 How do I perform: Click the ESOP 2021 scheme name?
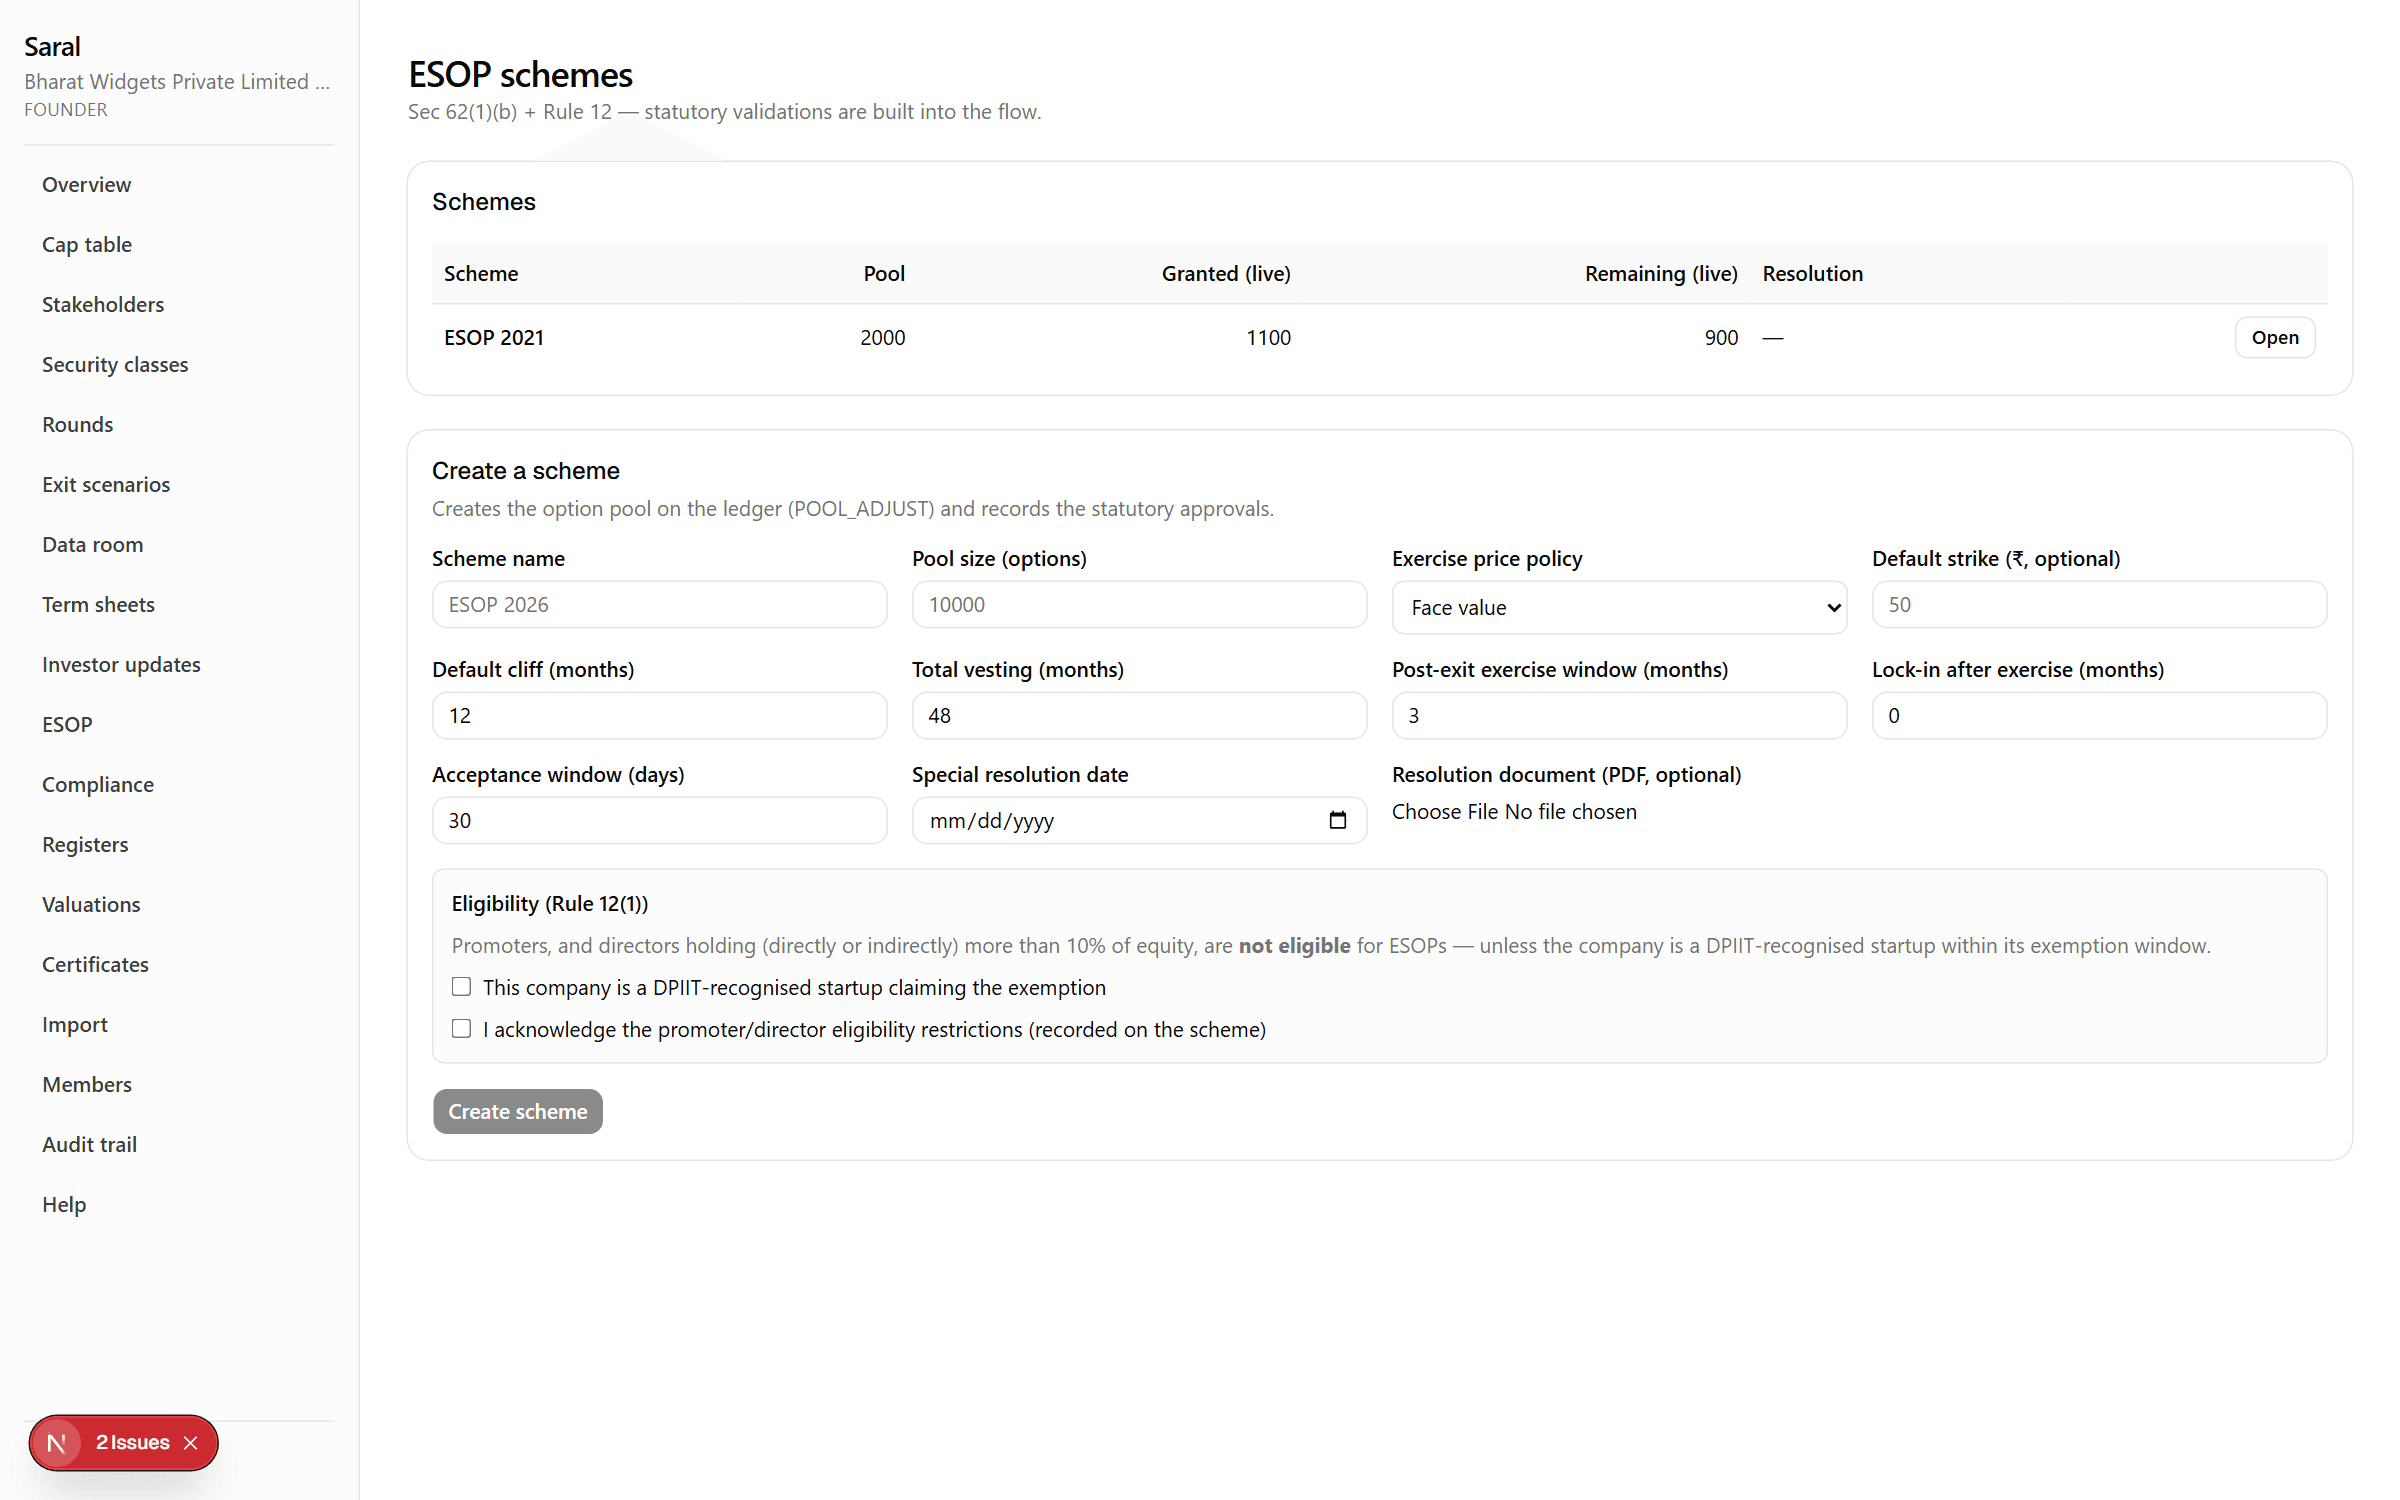pyautogui.click(x=494, y=338)
